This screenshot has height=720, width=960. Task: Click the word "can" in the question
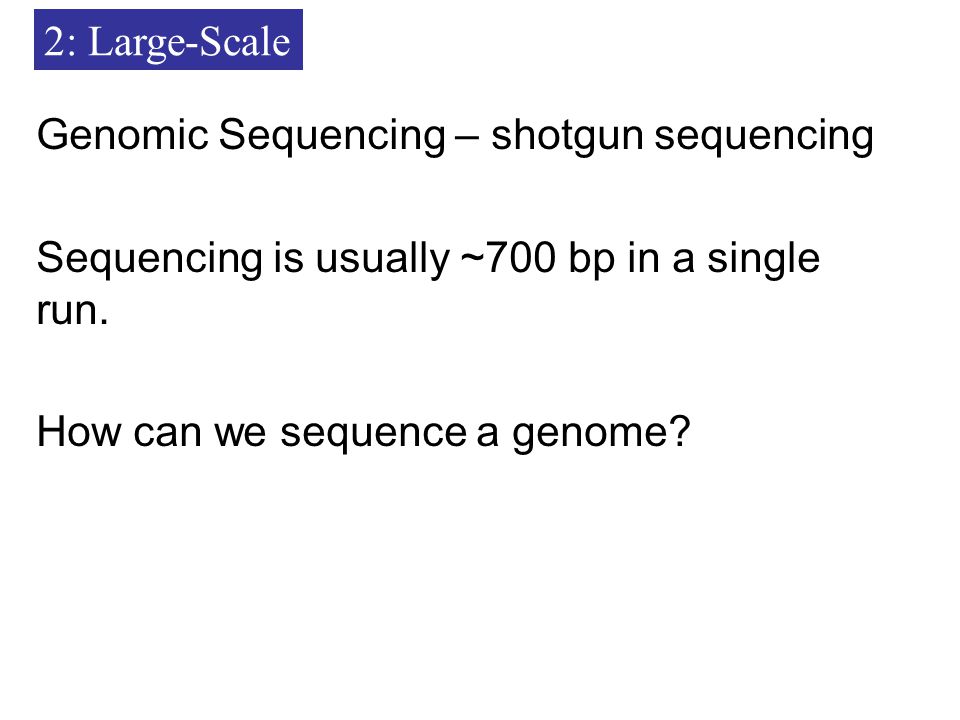pos(167,433)
